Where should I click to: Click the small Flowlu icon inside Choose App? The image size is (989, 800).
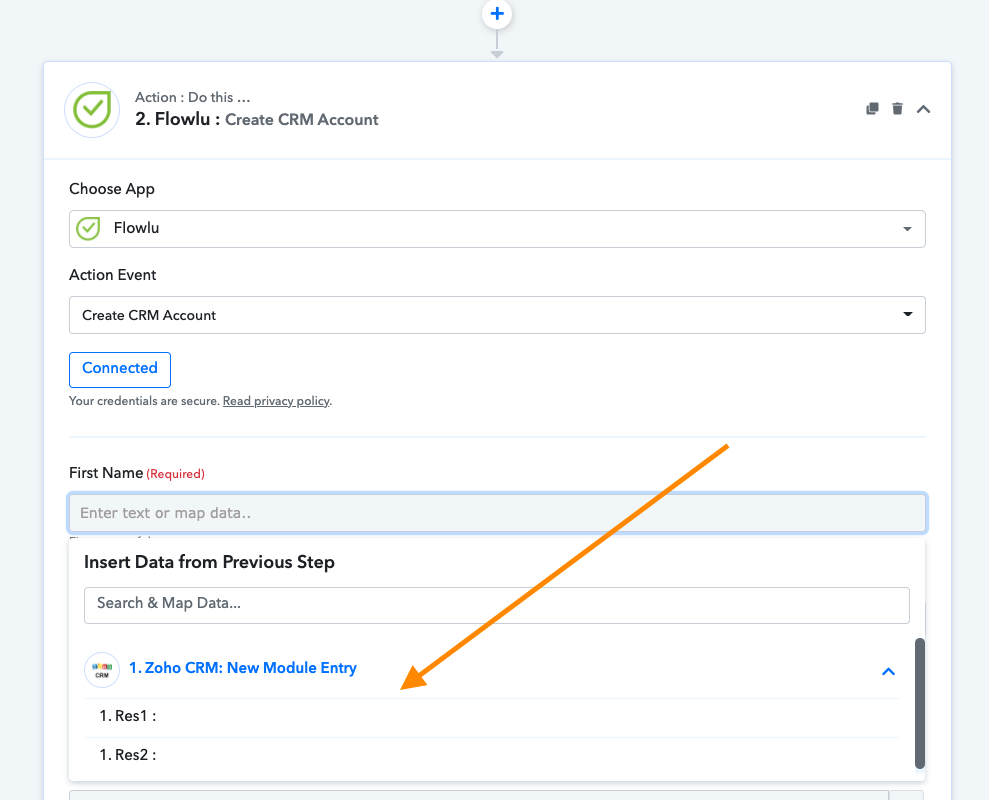[88, 228]
